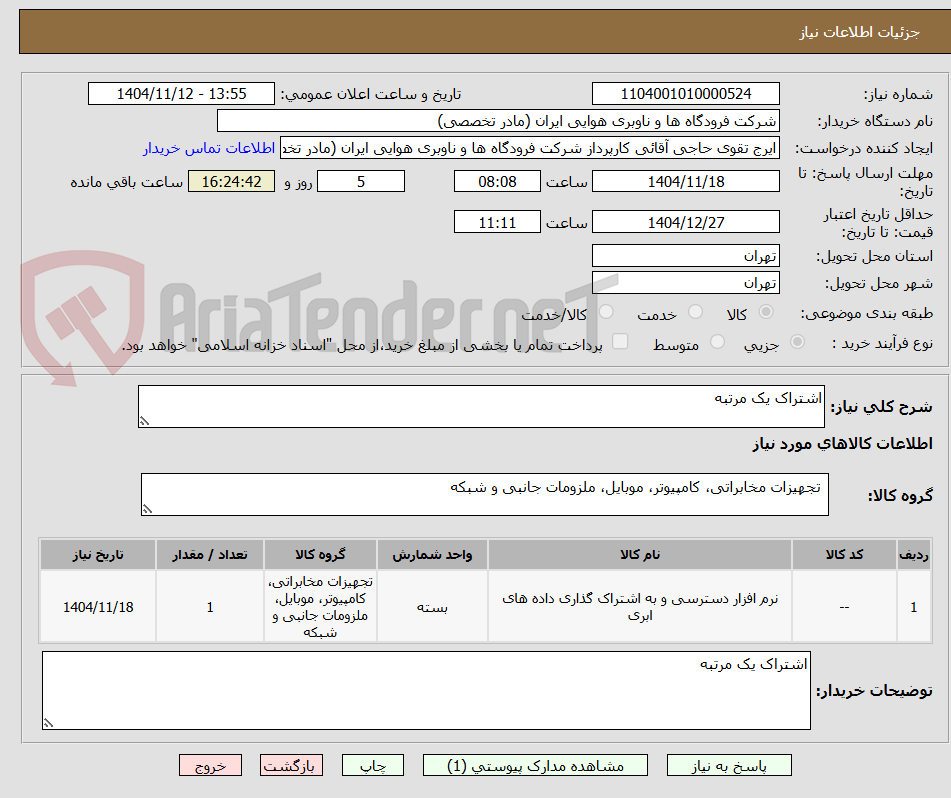
Task: Click resize handle of شرح کلی نیاز box
Action: 144,421
